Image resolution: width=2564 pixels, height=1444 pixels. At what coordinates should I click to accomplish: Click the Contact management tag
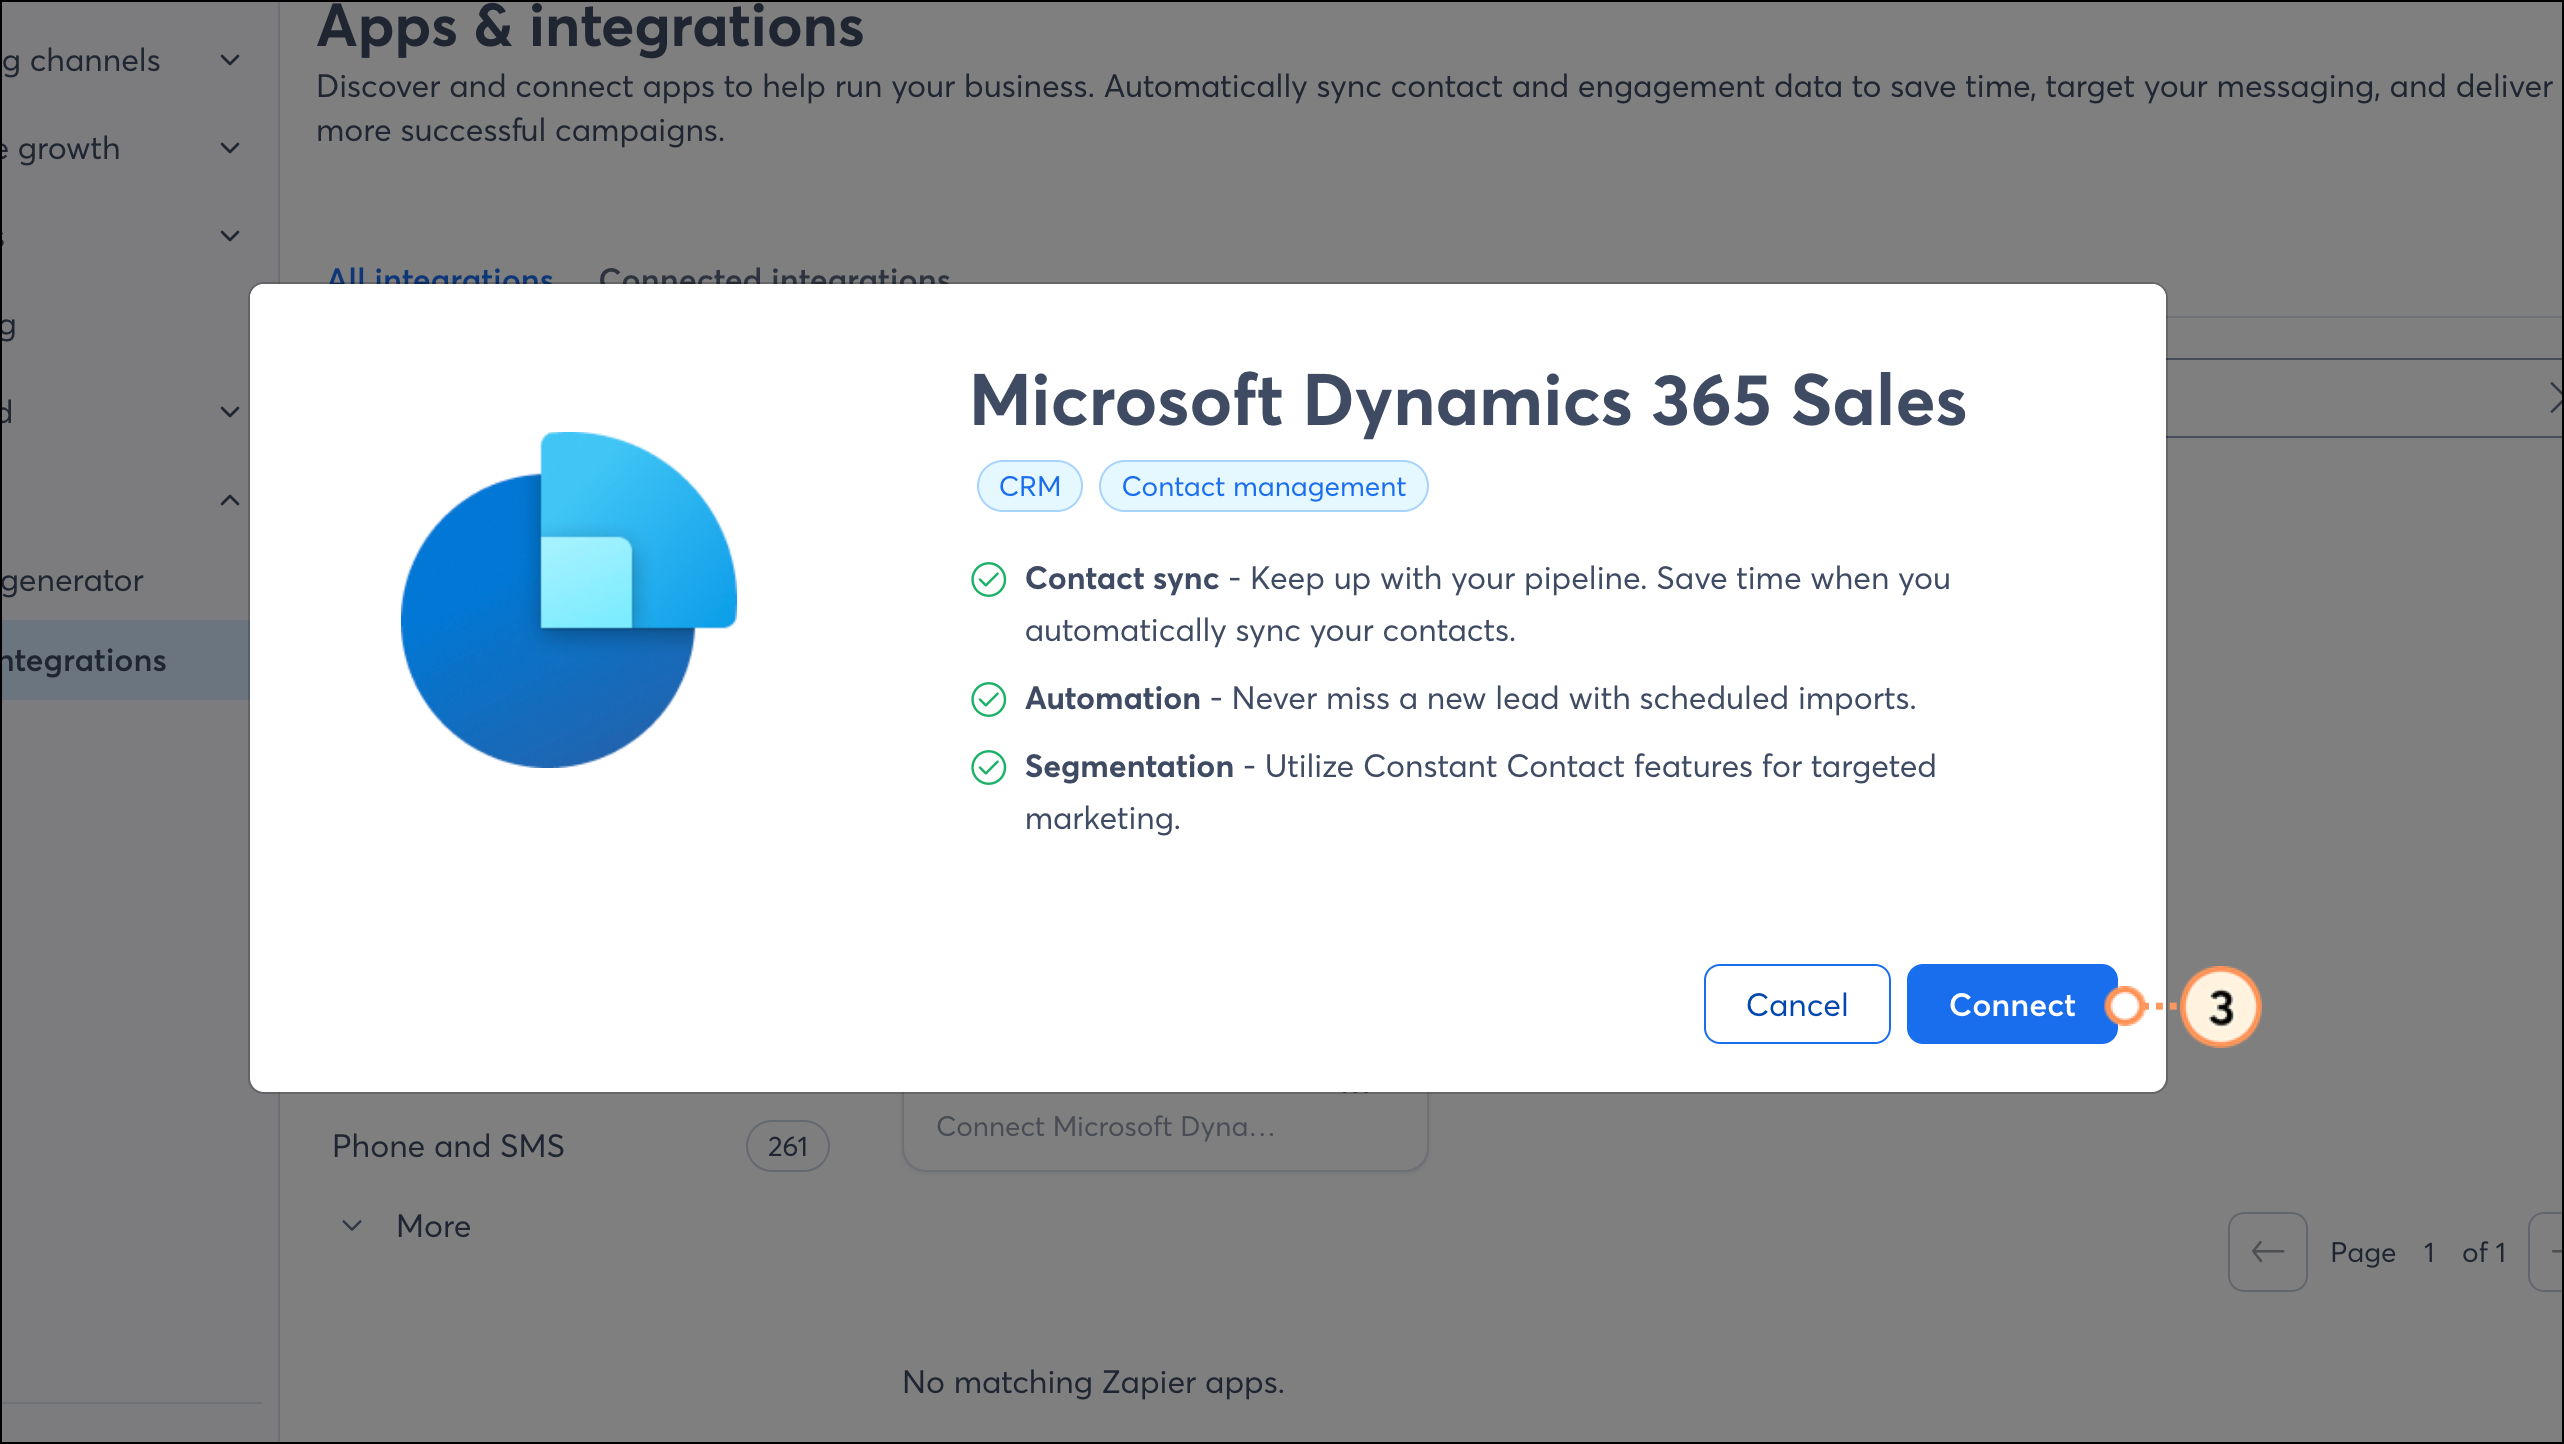tap(1263, 486)
